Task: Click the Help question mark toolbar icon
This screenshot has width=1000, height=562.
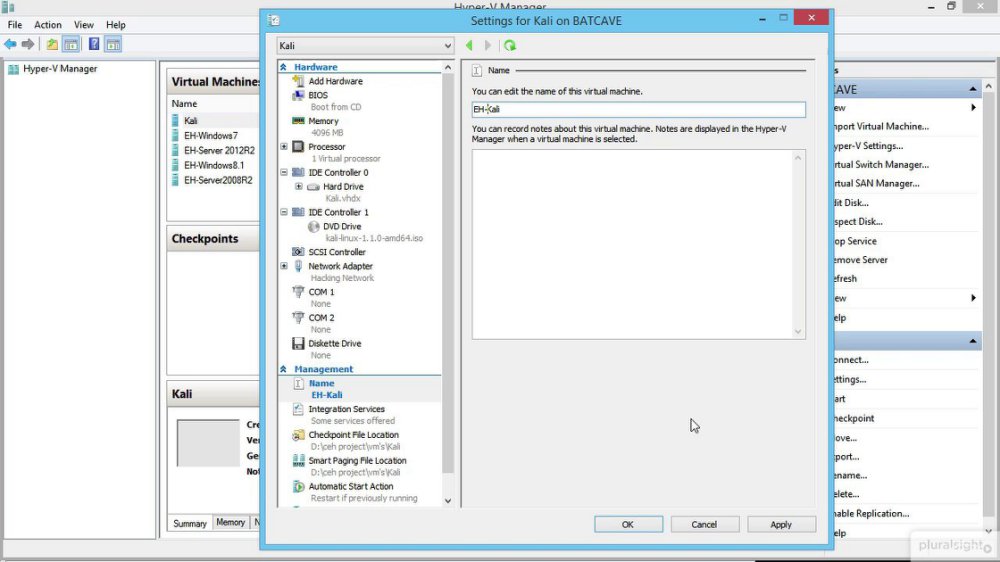Action: tap(94, 44)
